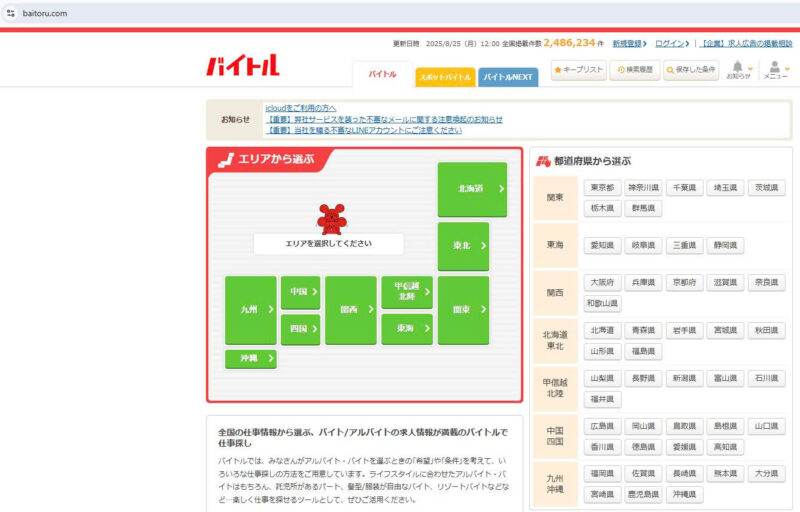Choose 福井県 prefecture
Screen dimensions: 800x512
coord(603,399)
